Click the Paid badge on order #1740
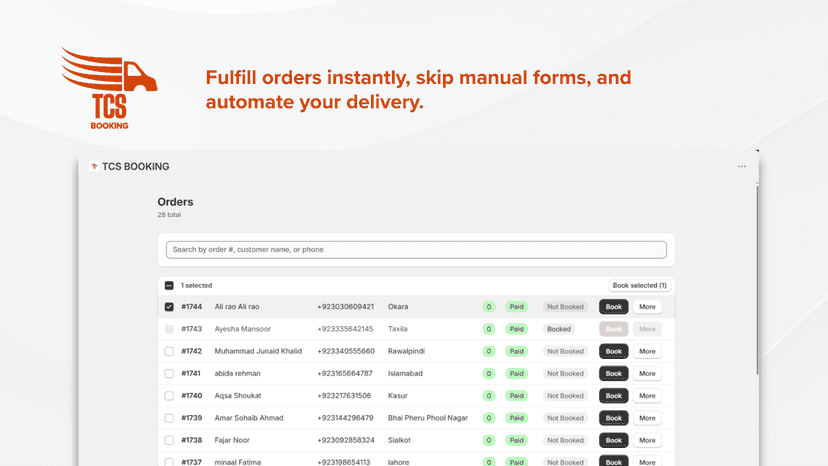The image size is (828, 466). [516, 396]
